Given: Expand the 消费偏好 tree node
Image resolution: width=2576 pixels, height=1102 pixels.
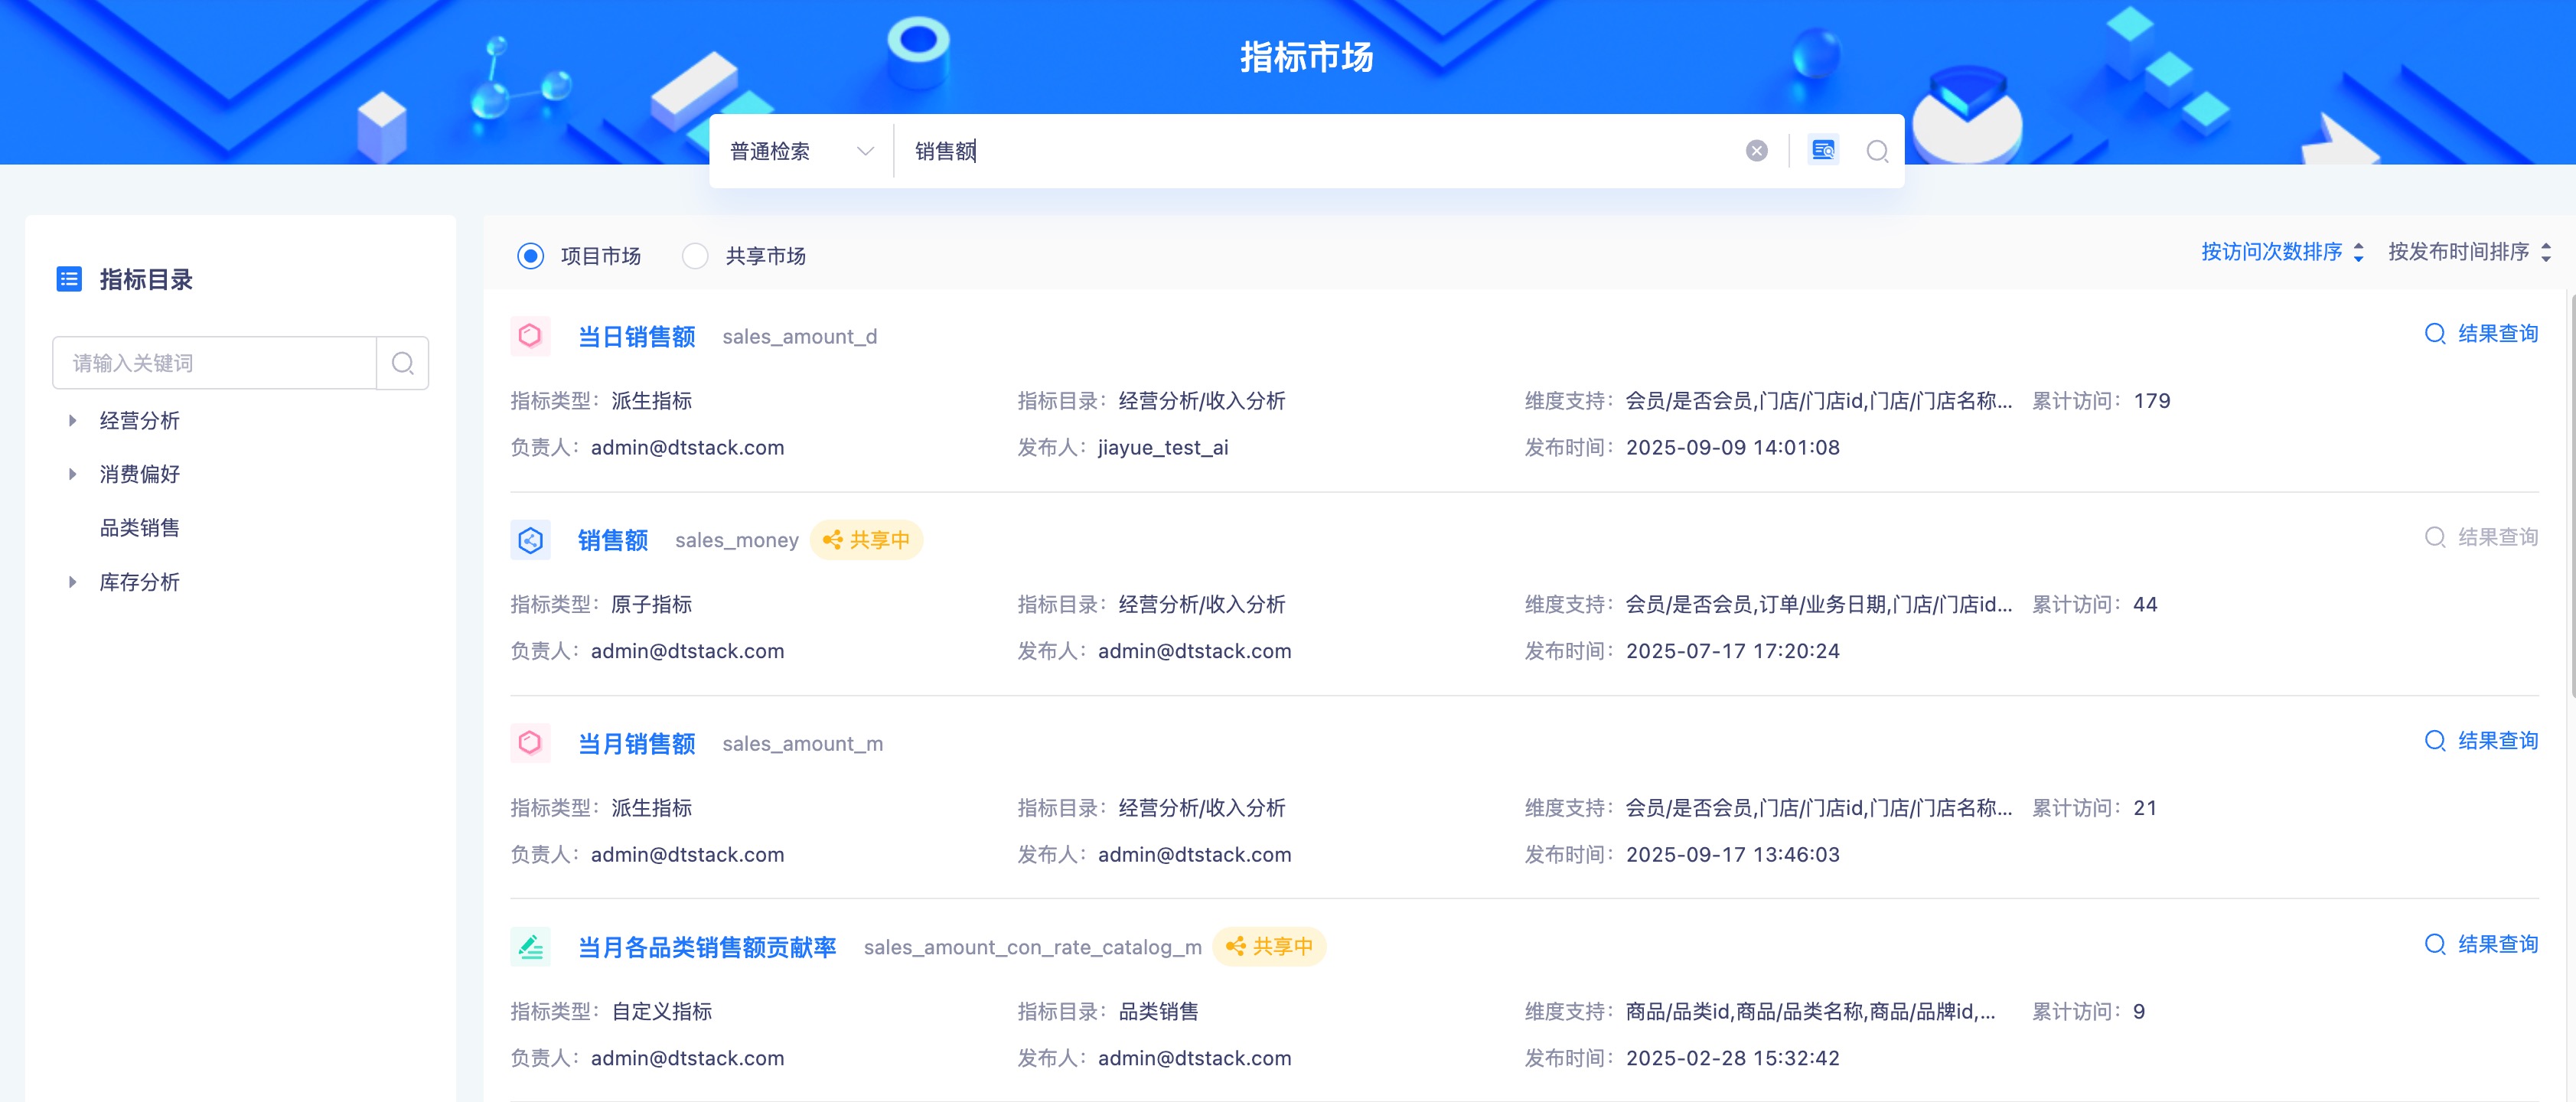Looking at the screenshot, I should coord(72,474).
